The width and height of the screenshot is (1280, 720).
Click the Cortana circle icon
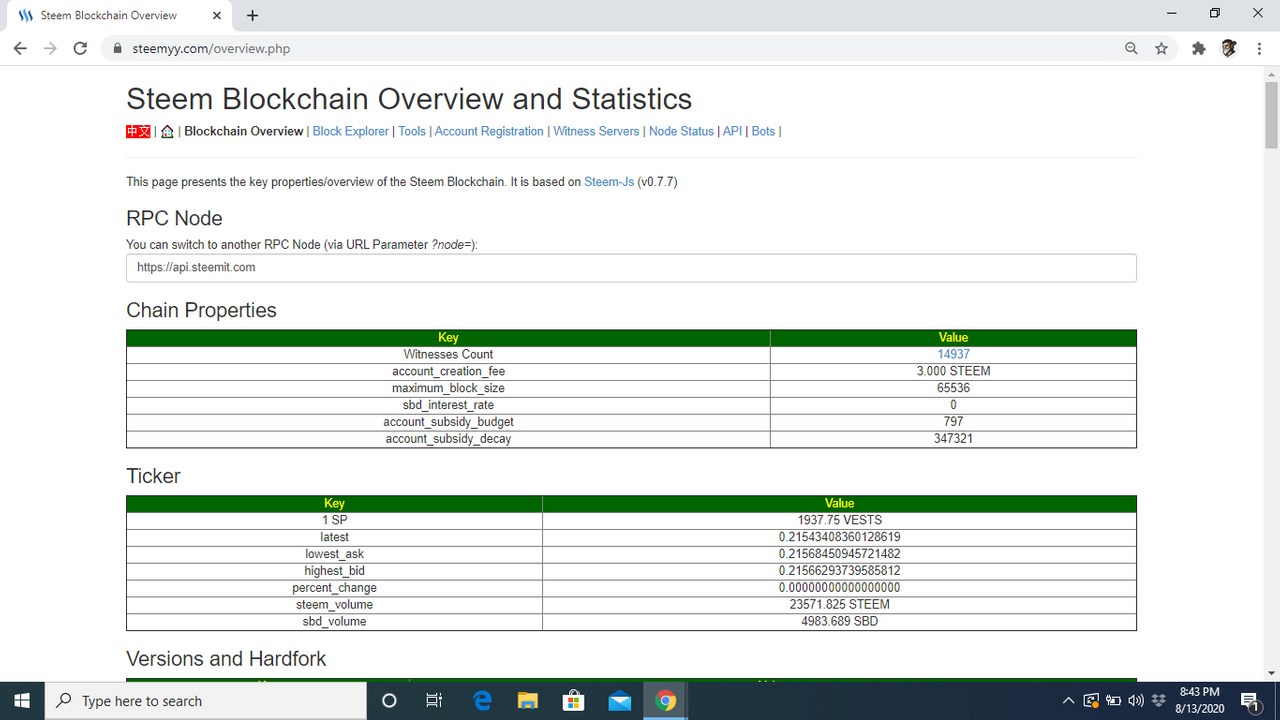(x=390, y=700)
